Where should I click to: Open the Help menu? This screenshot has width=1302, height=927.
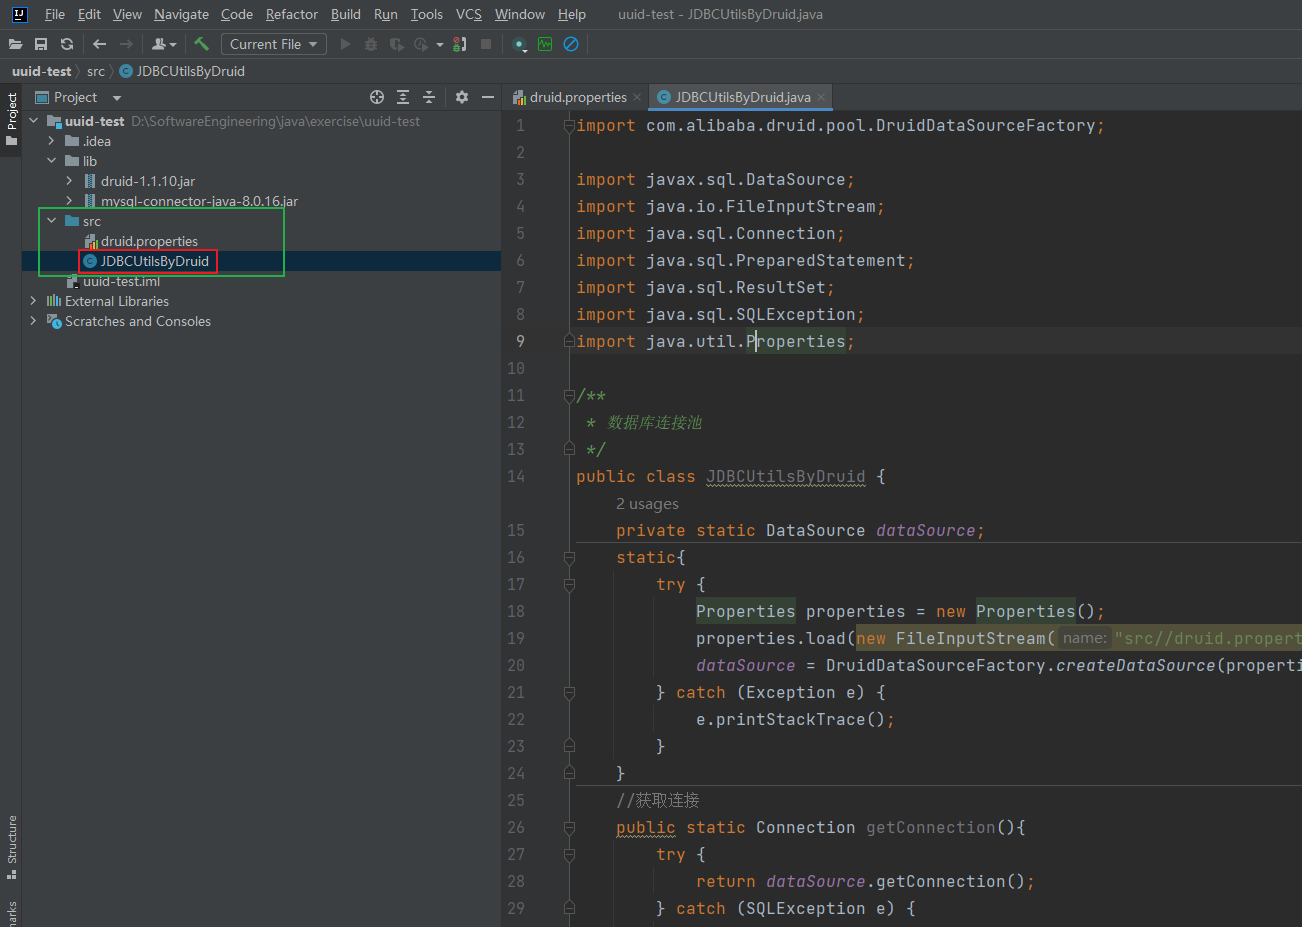pos(572,14)
